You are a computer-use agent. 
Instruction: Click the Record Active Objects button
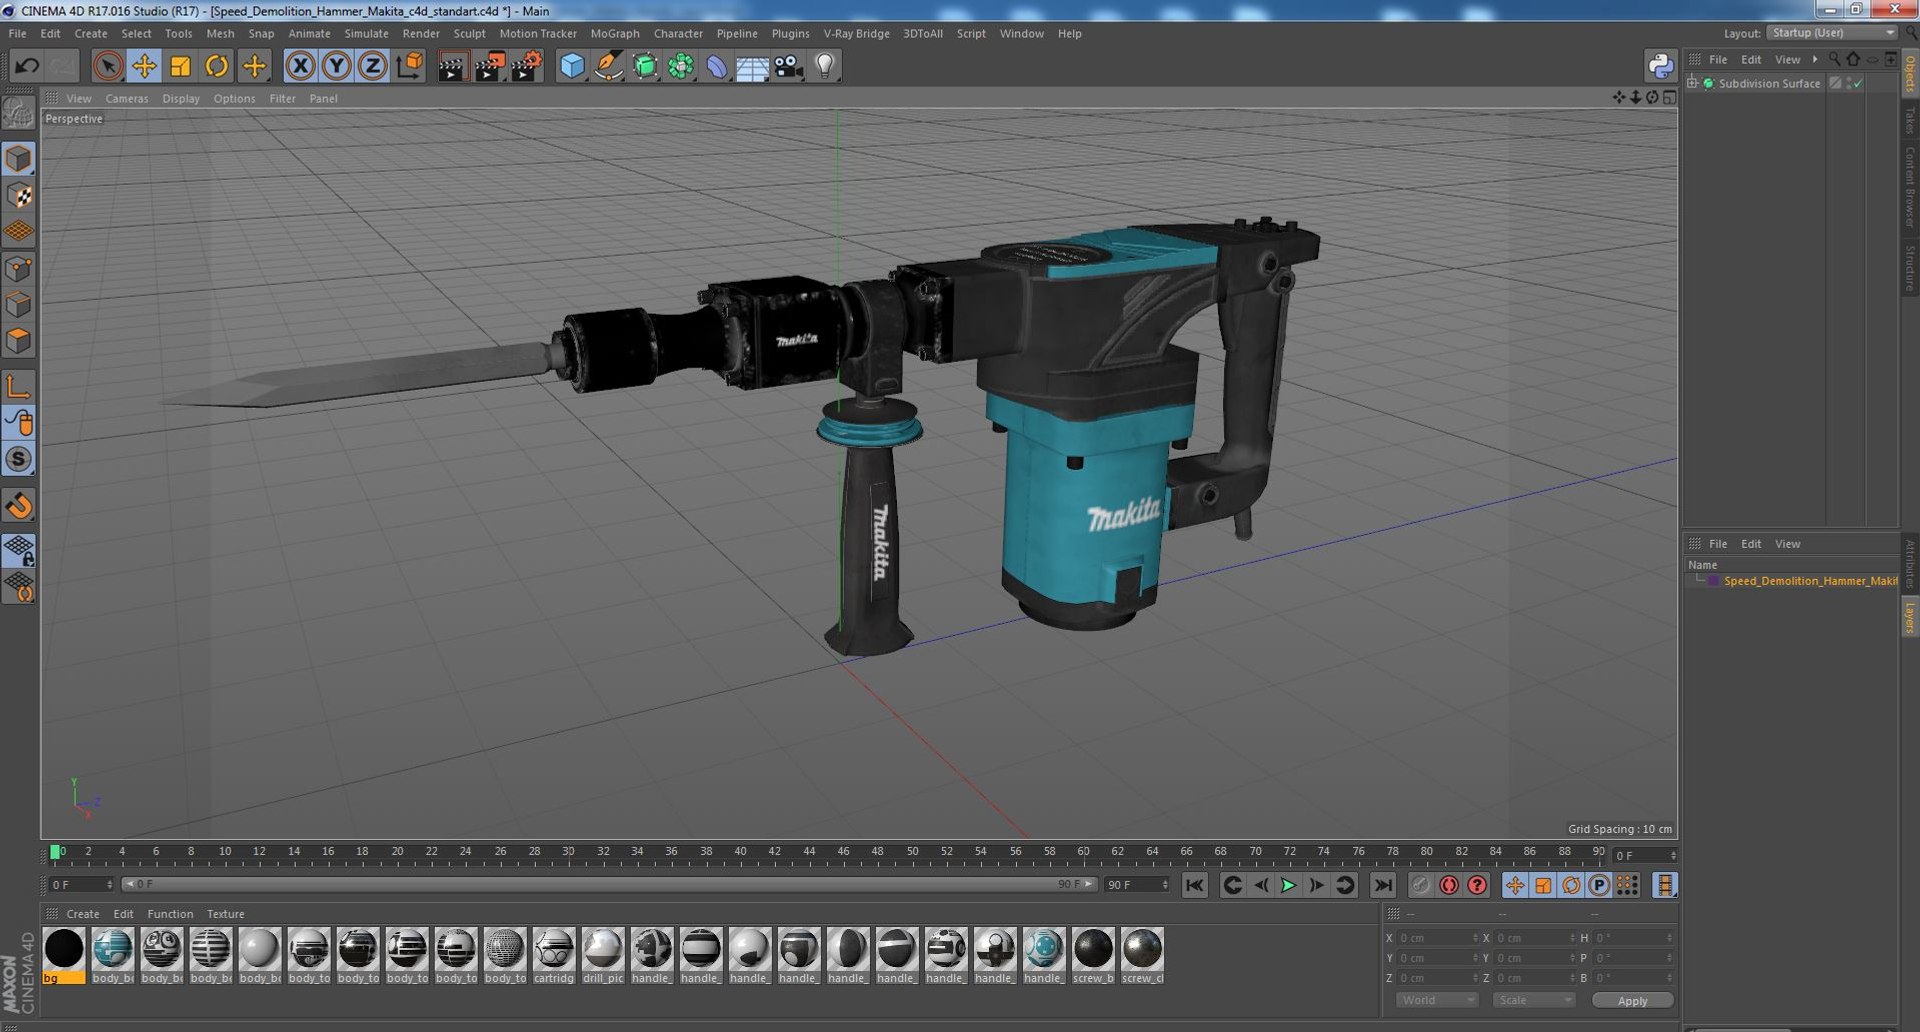[x=1420, y=885]
